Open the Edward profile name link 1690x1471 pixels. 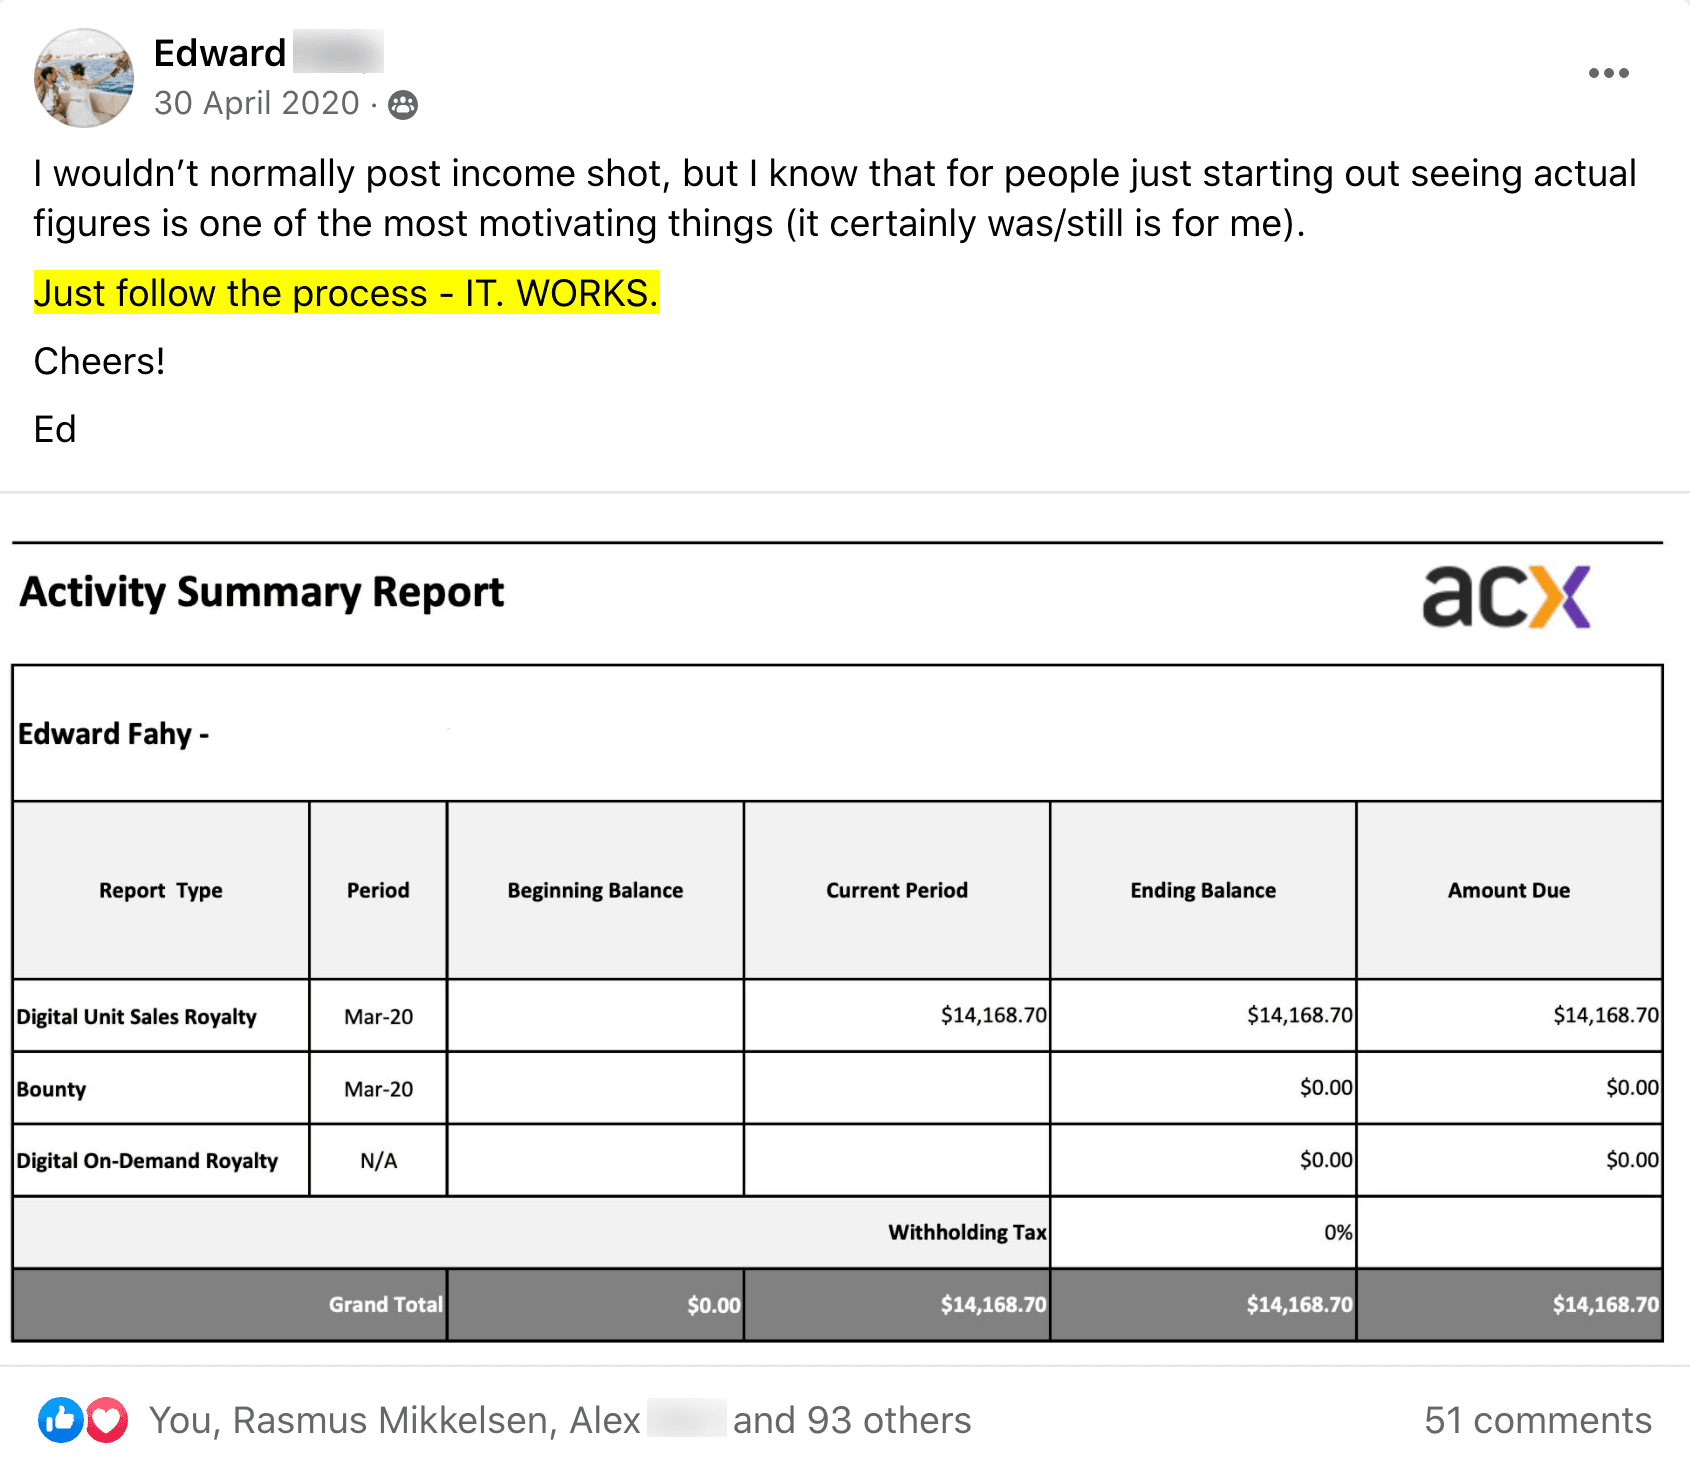(220, 53)
